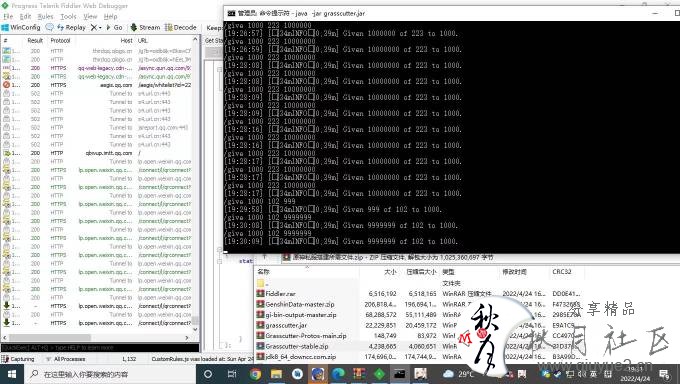Image resolution: width=680 pixels, height=384 pixels.
Task: Toggle the Decode option
Action: click(x=181, y=27)
